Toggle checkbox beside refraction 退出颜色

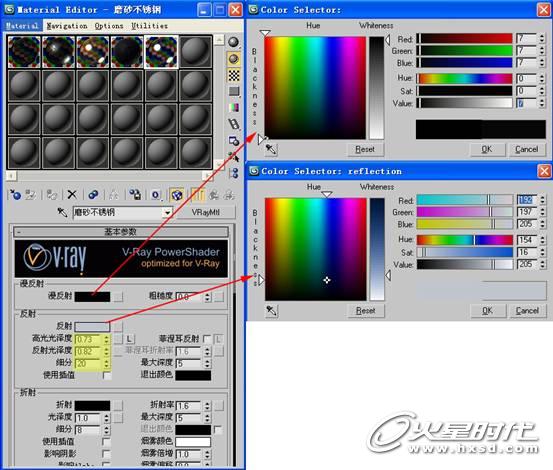(218, 429)
